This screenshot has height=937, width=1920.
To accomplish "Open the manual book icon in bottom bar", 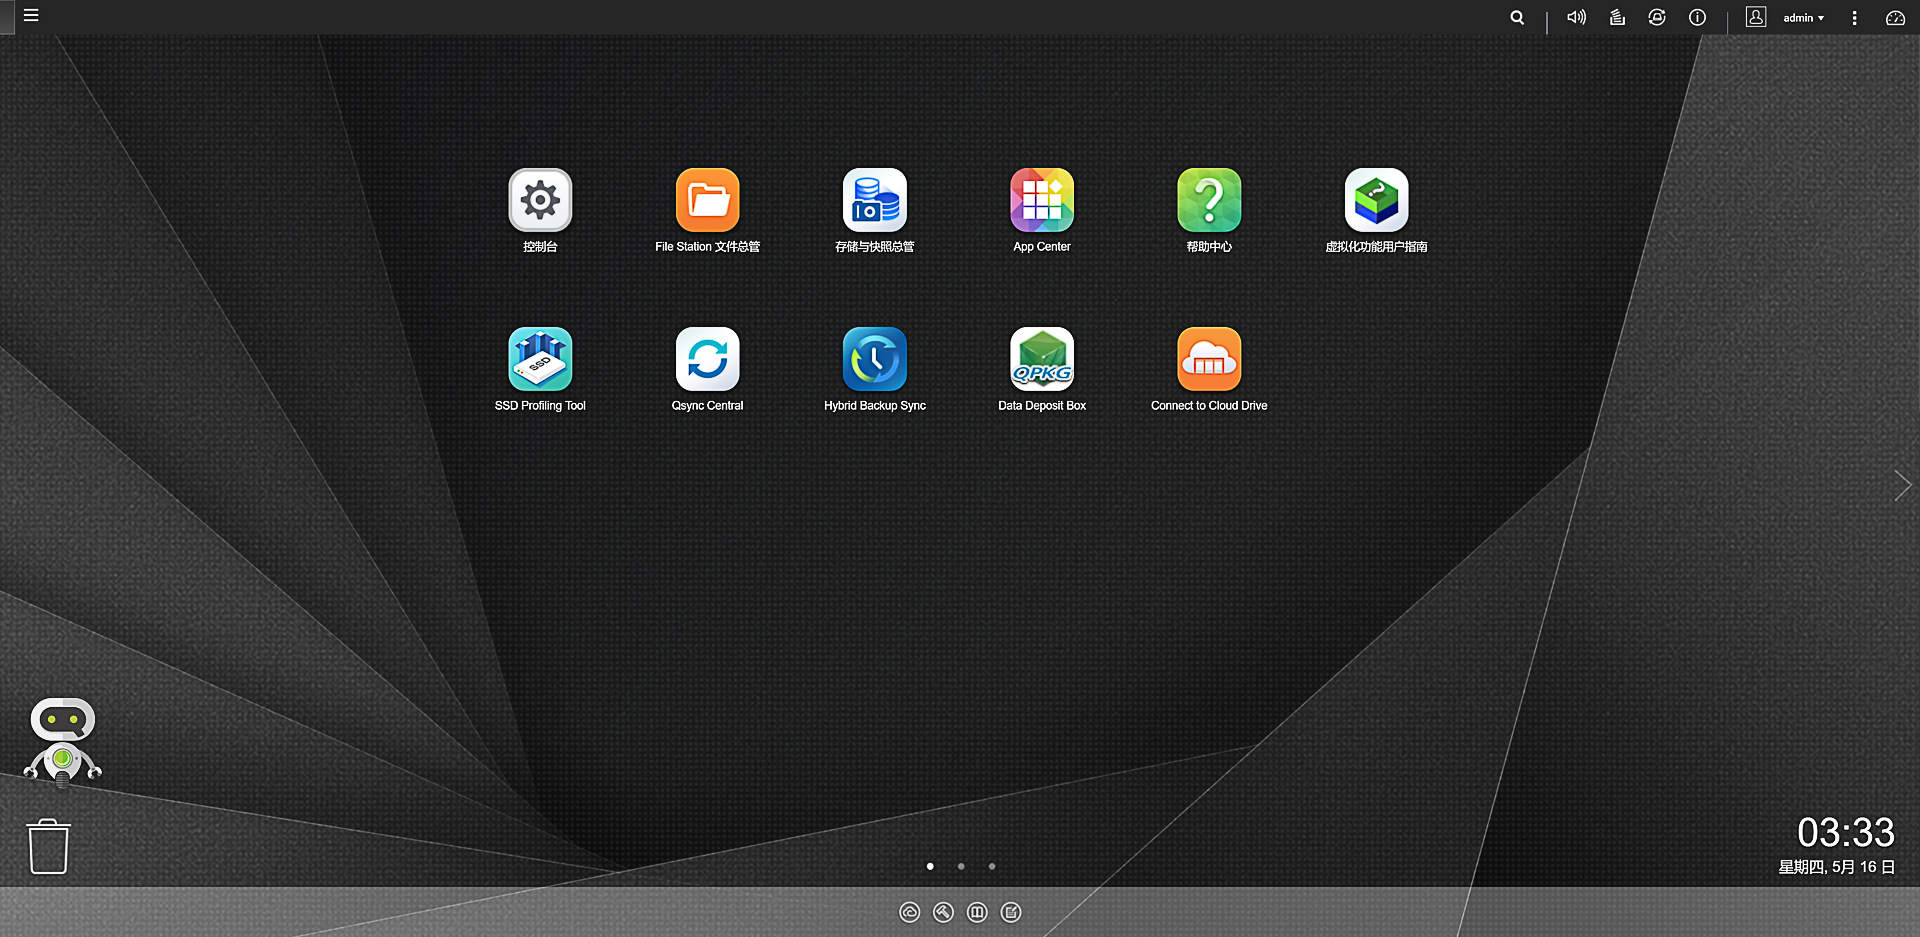I will pos(977,912).
